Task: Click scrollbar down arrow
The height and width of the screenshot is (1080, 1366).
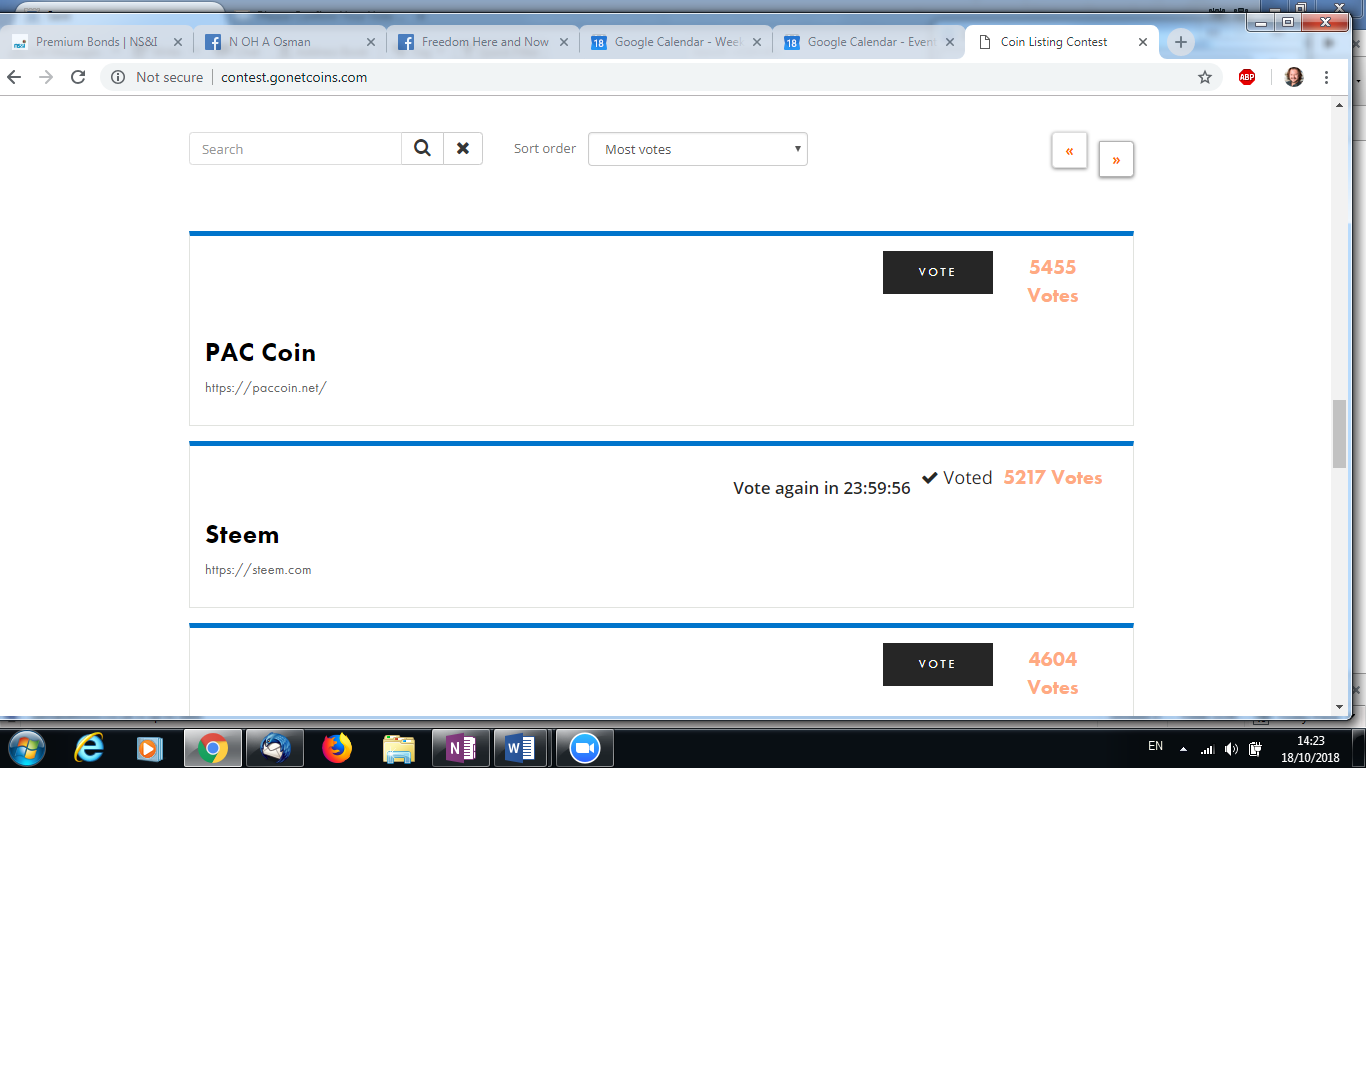Action: pyautogui.click(x=1339, y=707)
